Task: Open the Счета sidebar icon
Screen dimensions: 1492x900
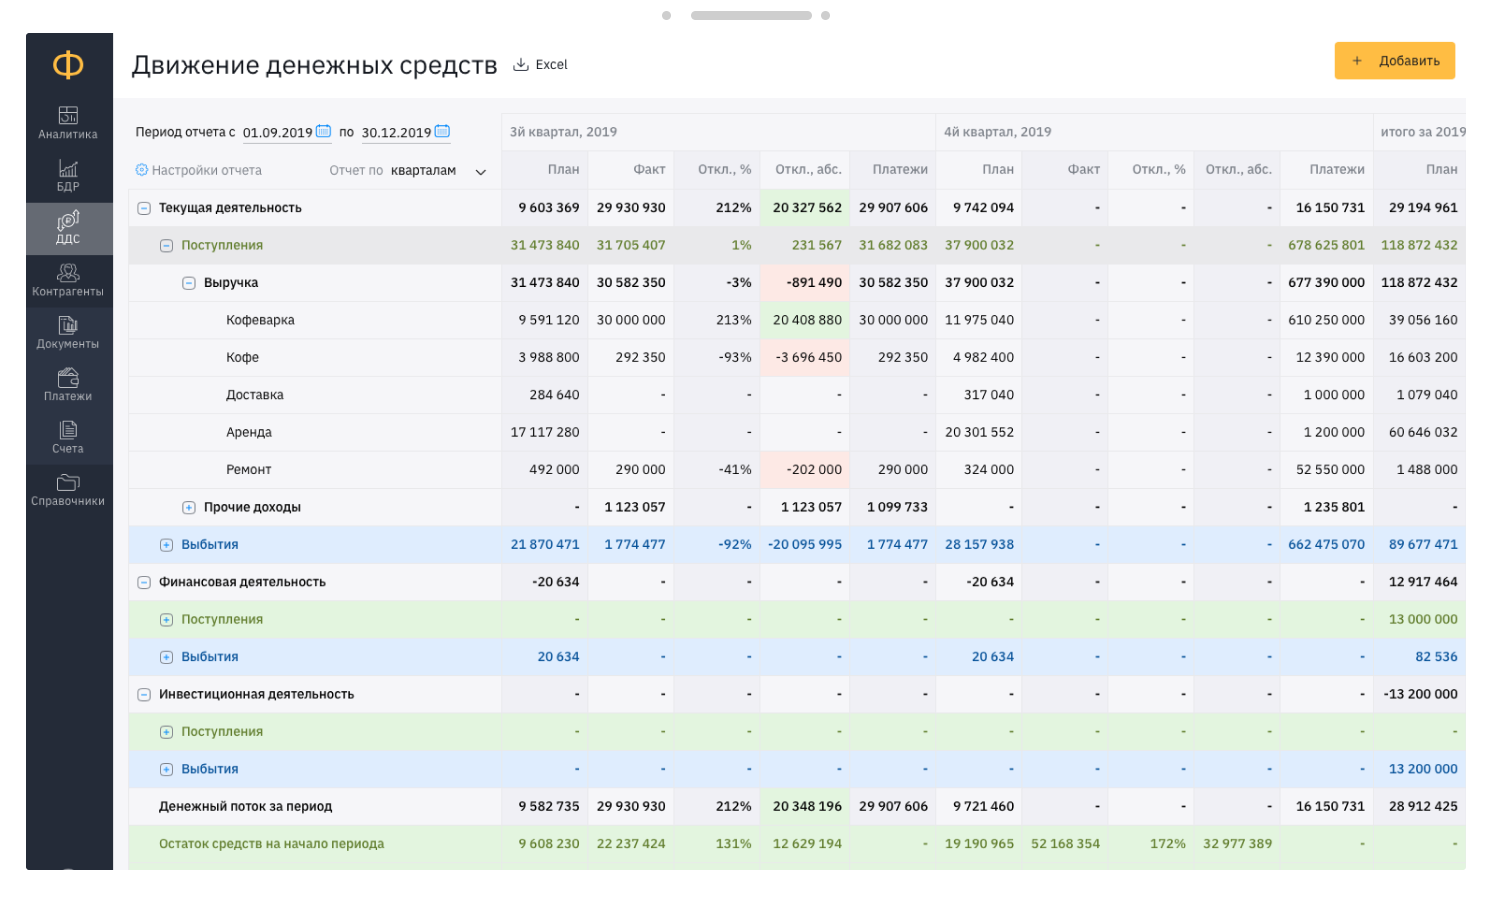Action: 68,430
